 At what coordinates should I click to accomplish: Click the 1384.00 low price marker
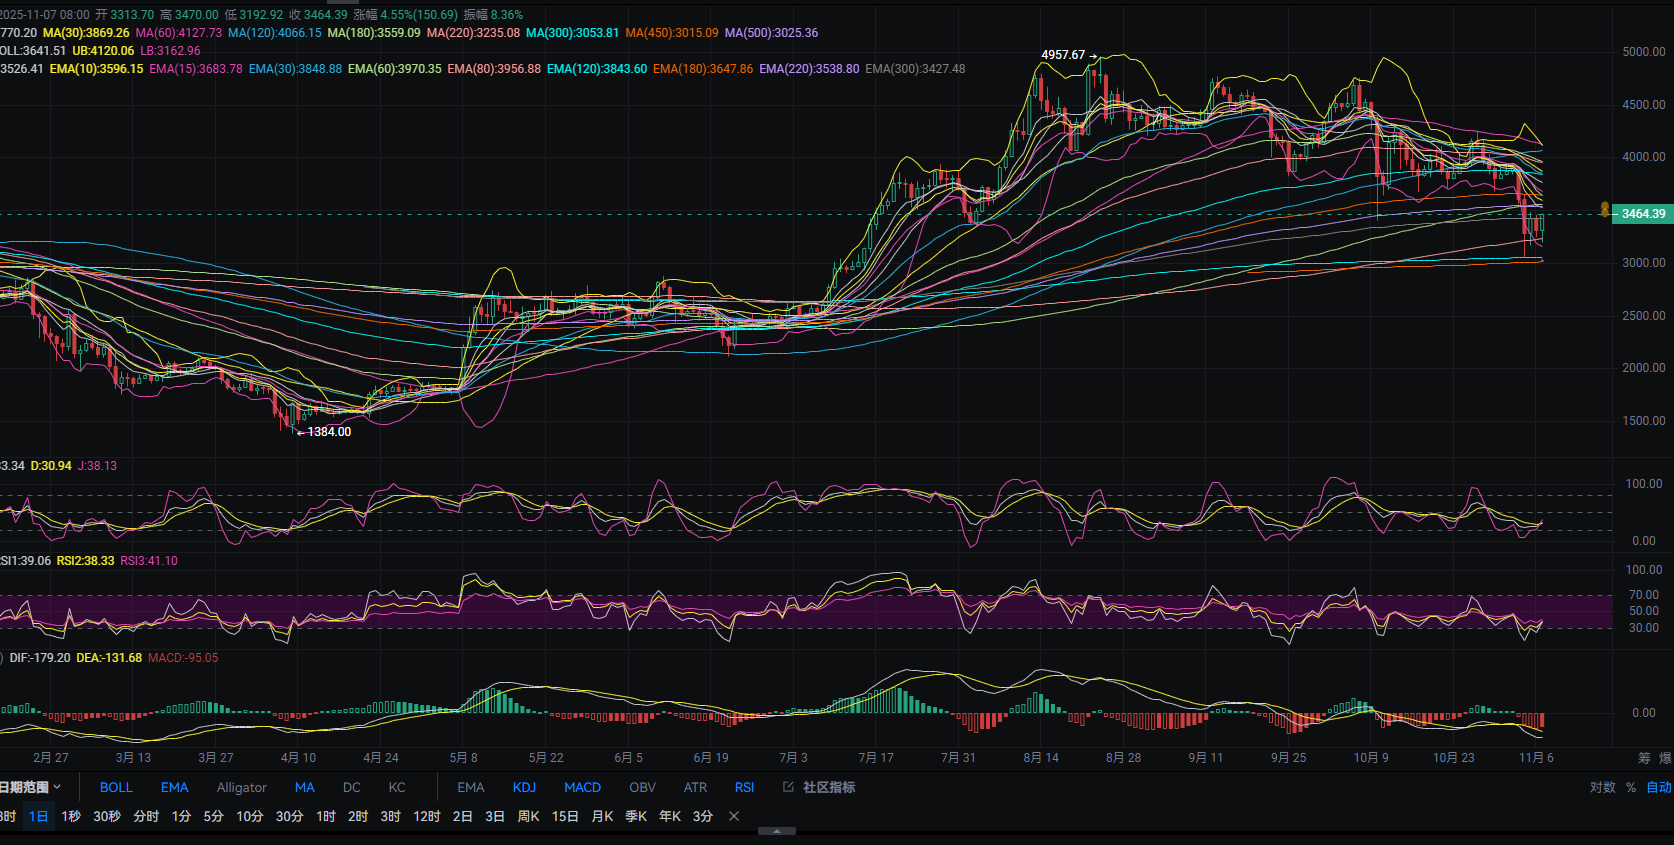pyautogui.click(x=329, y=432)
